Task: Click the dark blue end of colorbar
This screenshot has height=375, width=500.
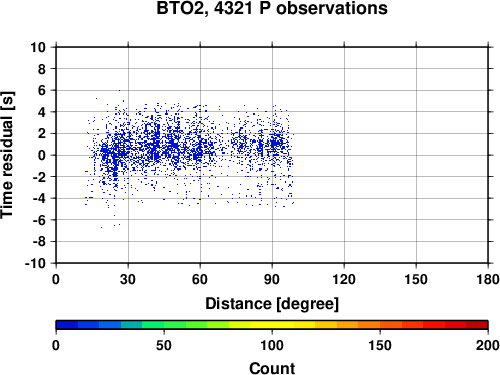Action: (67, 325)
